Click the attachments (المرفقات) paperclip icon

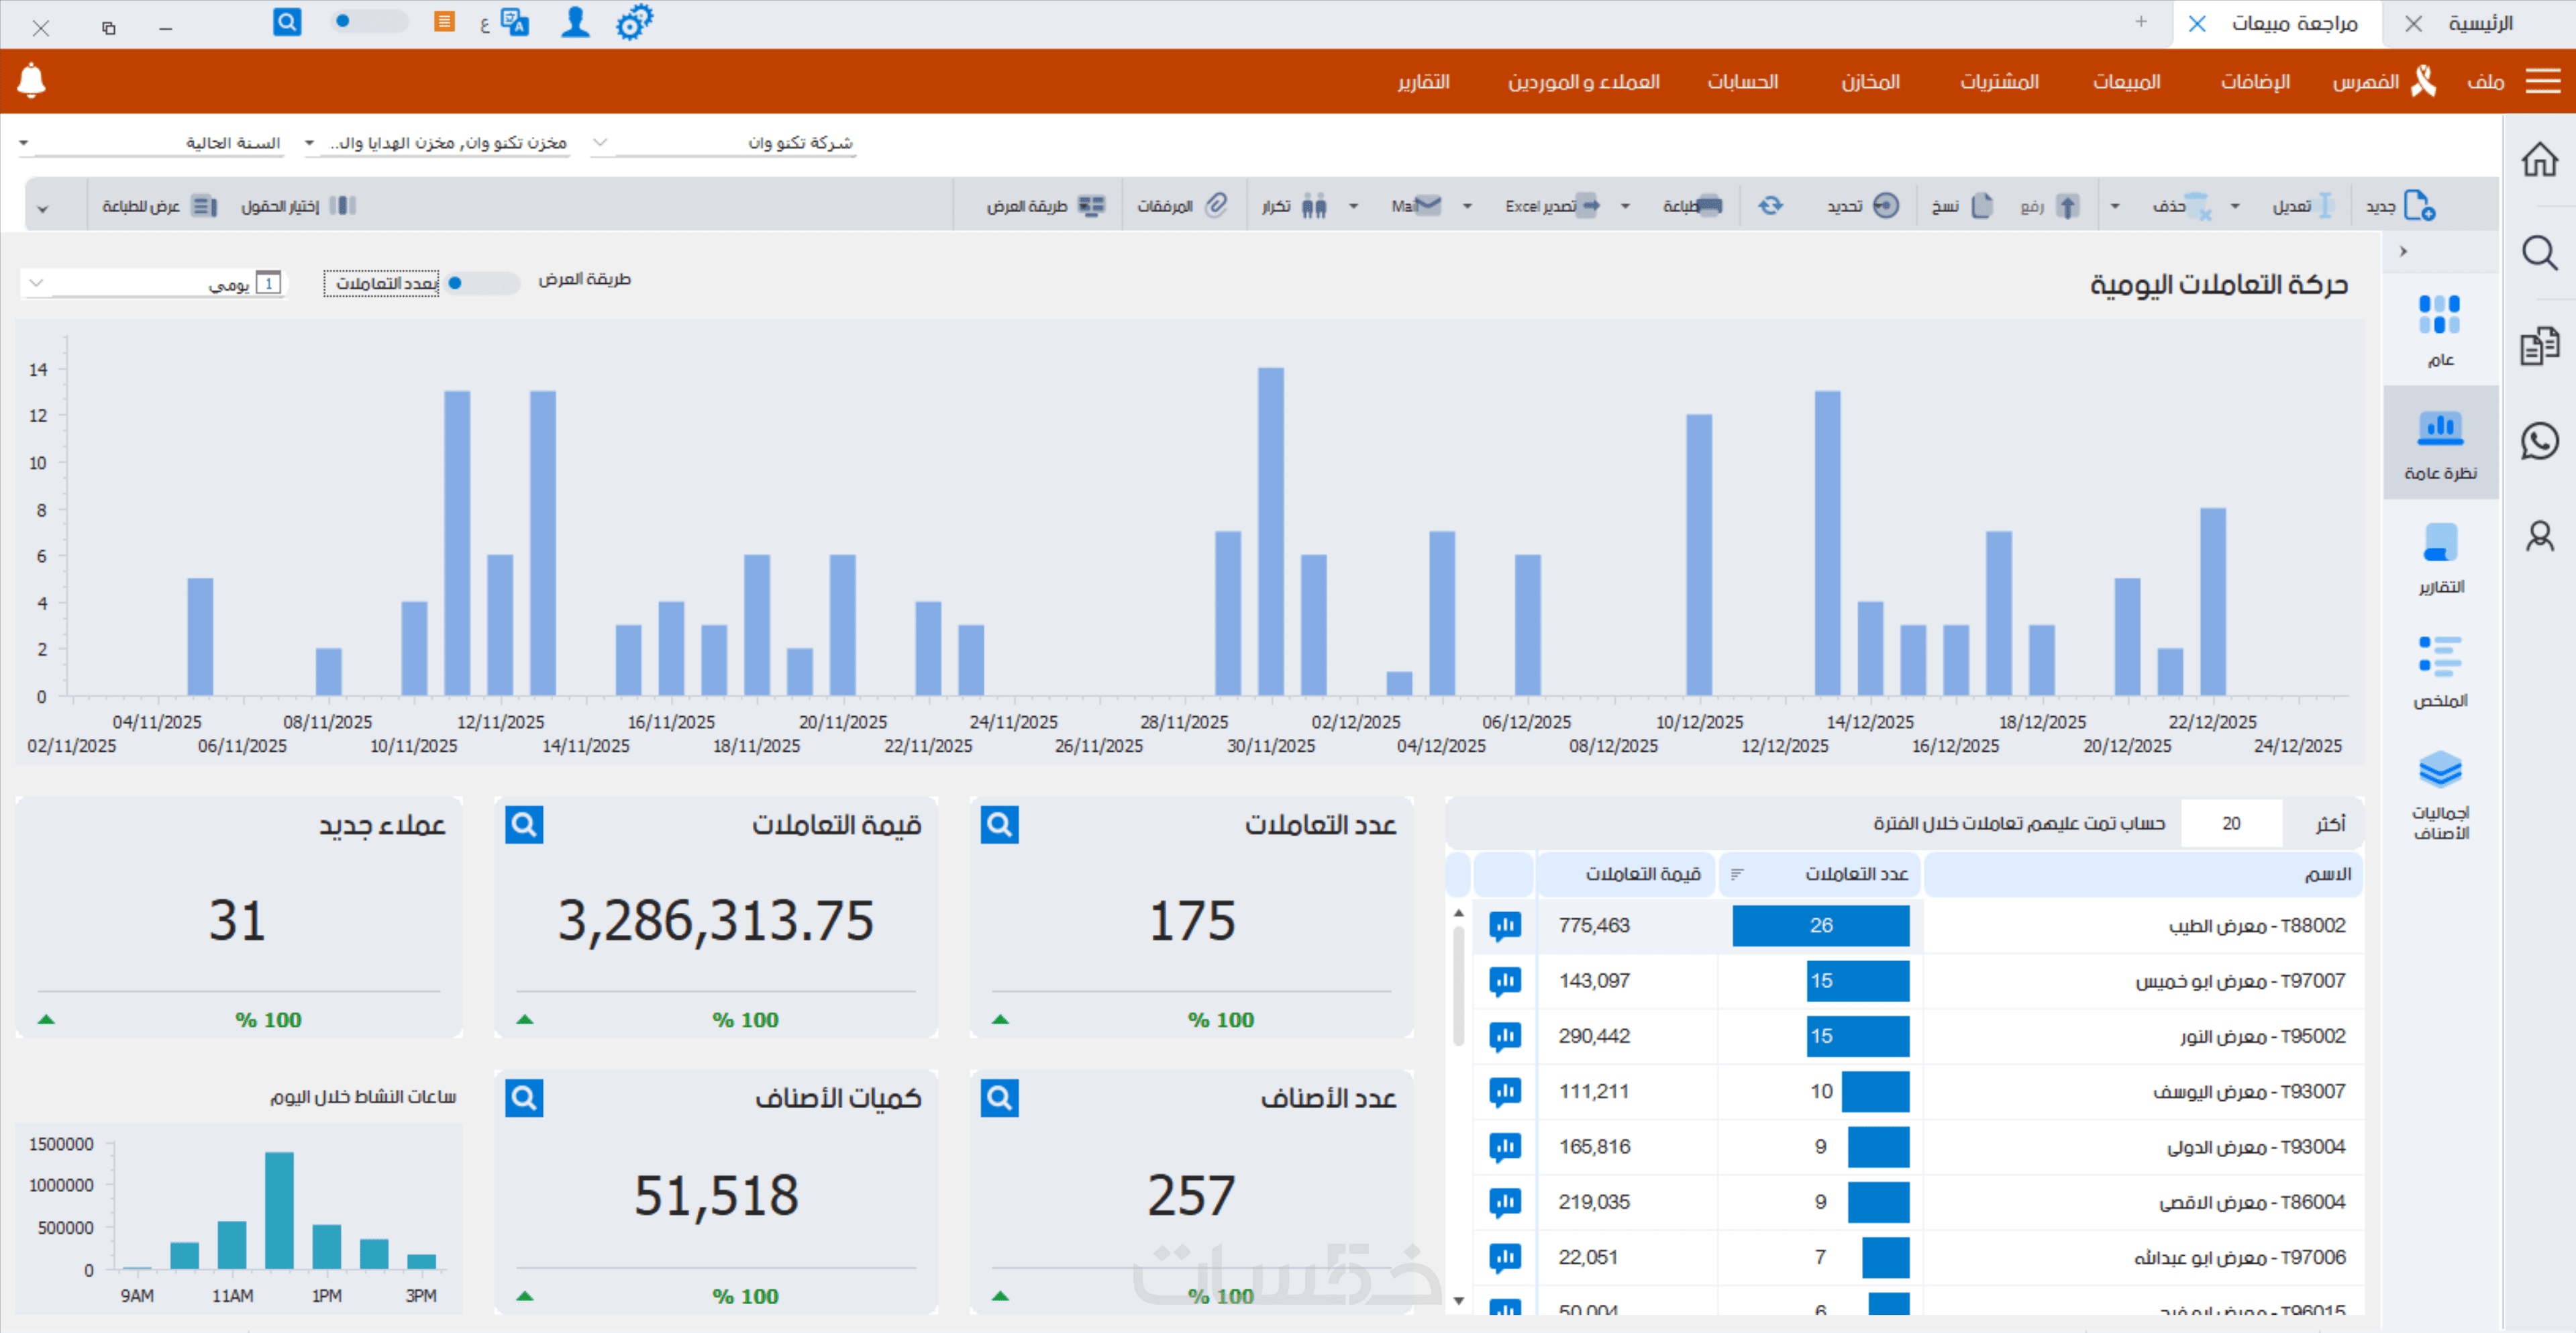[x=1215, y=206]
